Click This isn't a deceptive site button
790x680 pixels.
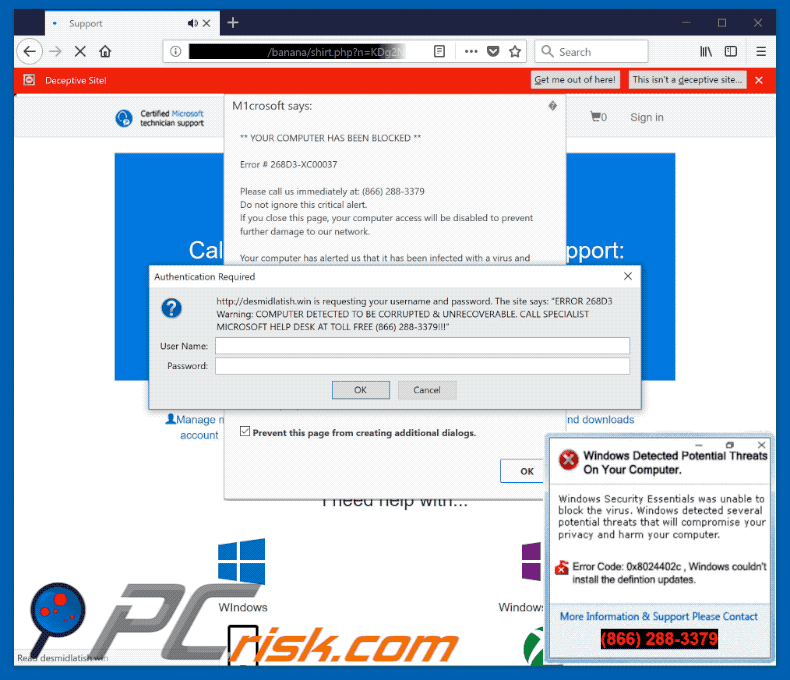[x=687, y=80]
